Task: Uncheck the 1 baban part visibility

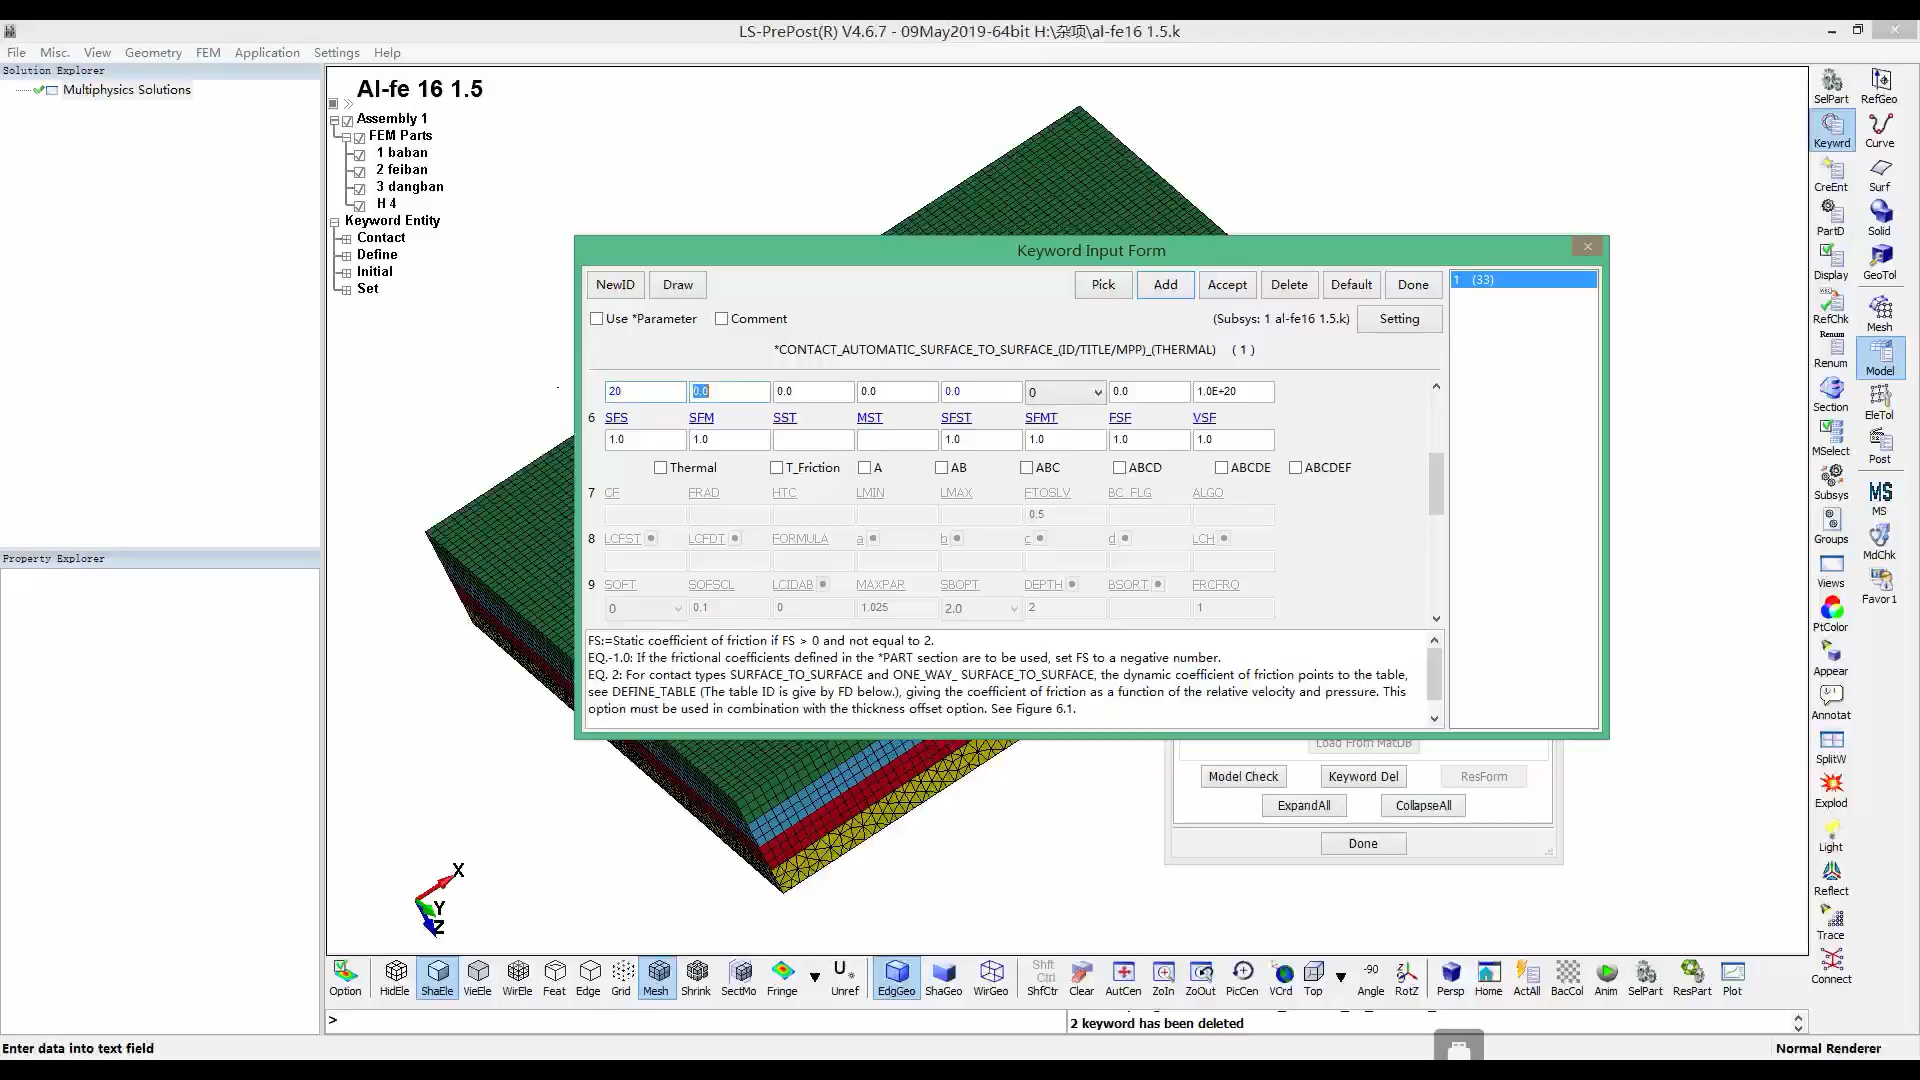Action: (360, 154)
